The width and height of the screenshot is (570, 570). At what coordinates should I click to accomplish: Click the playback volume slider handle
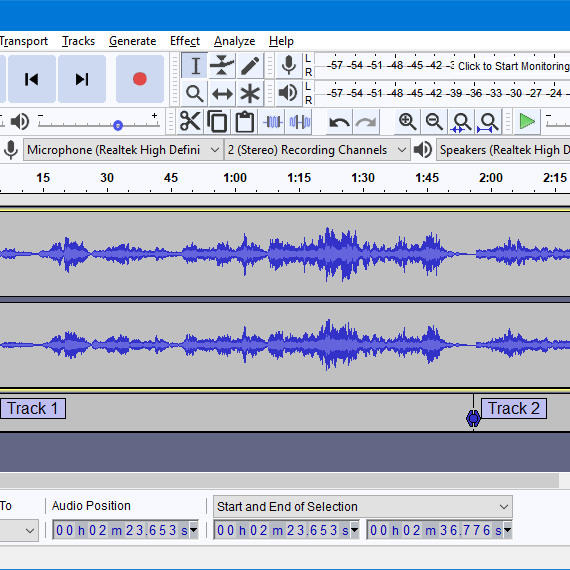118,125
